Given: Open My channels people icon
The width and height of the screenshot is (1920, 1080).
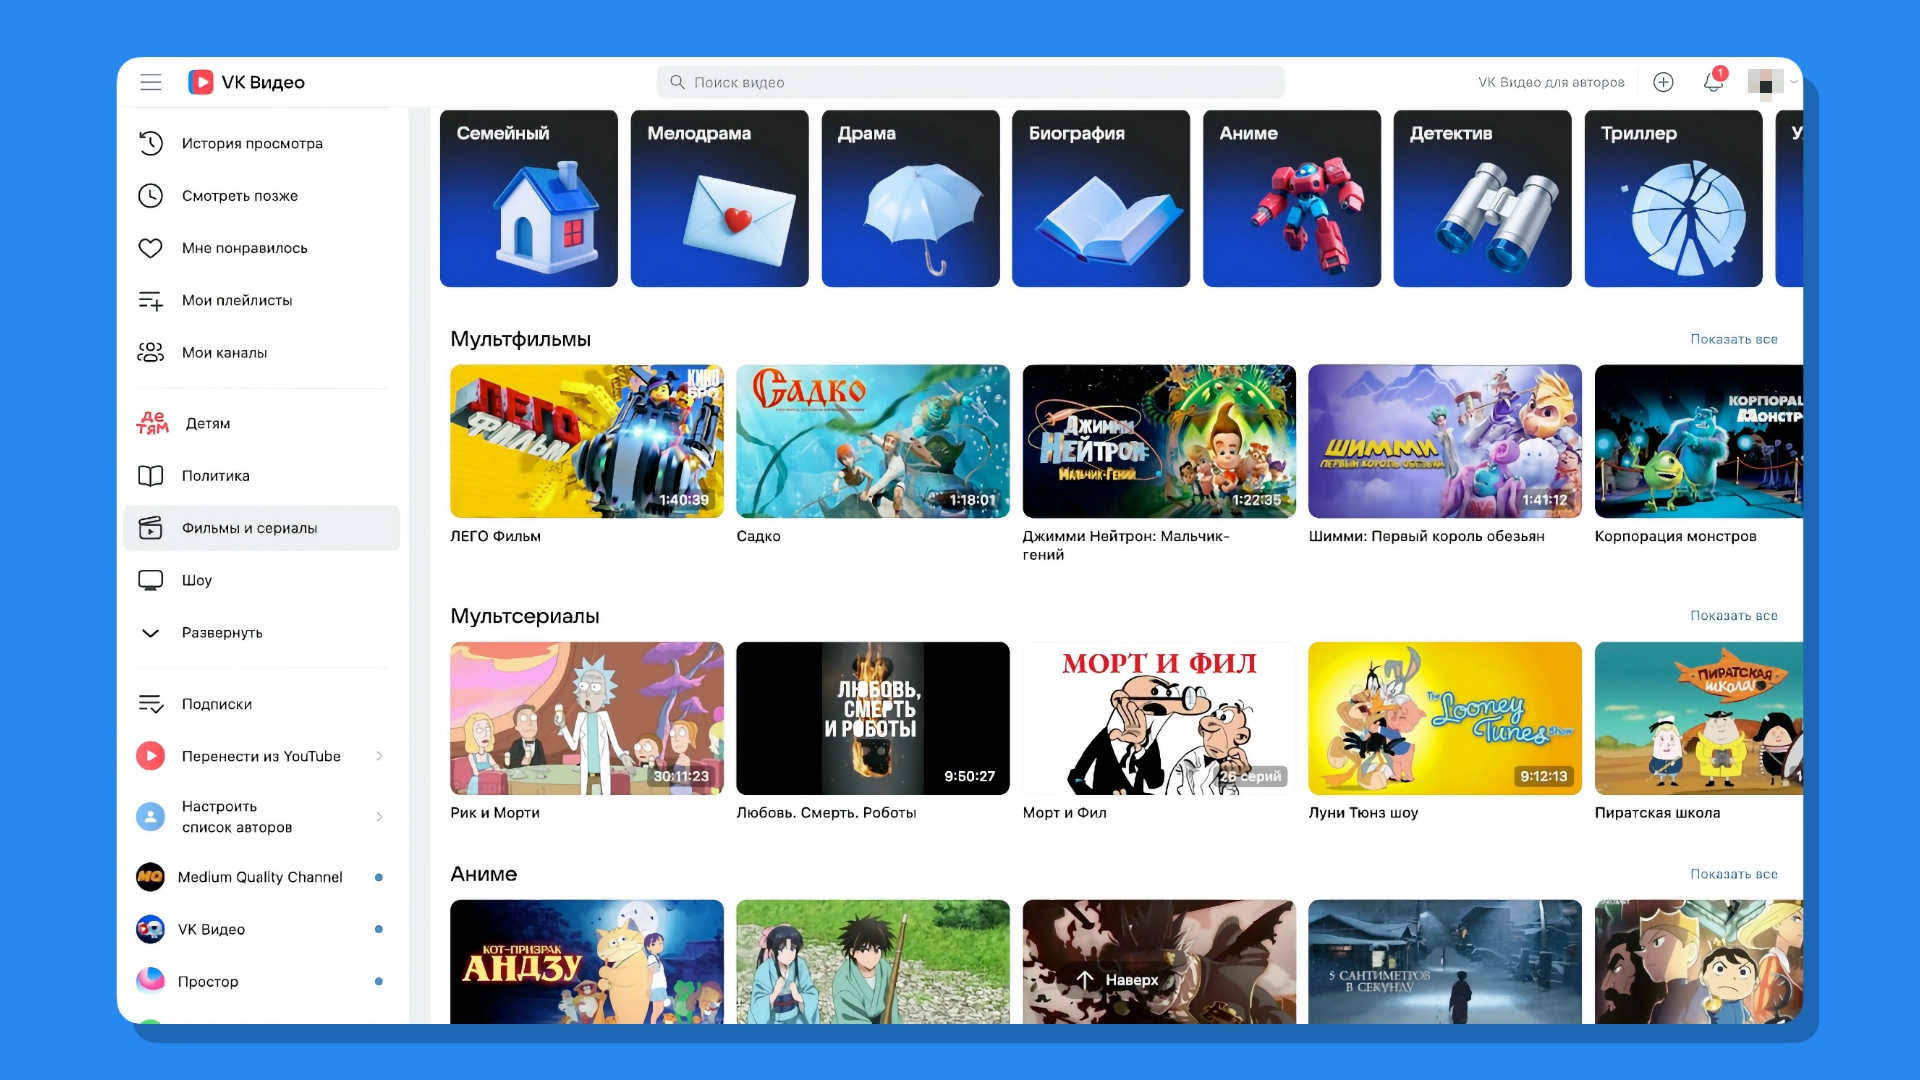Looking at the screenshot, I should point(151,352).
